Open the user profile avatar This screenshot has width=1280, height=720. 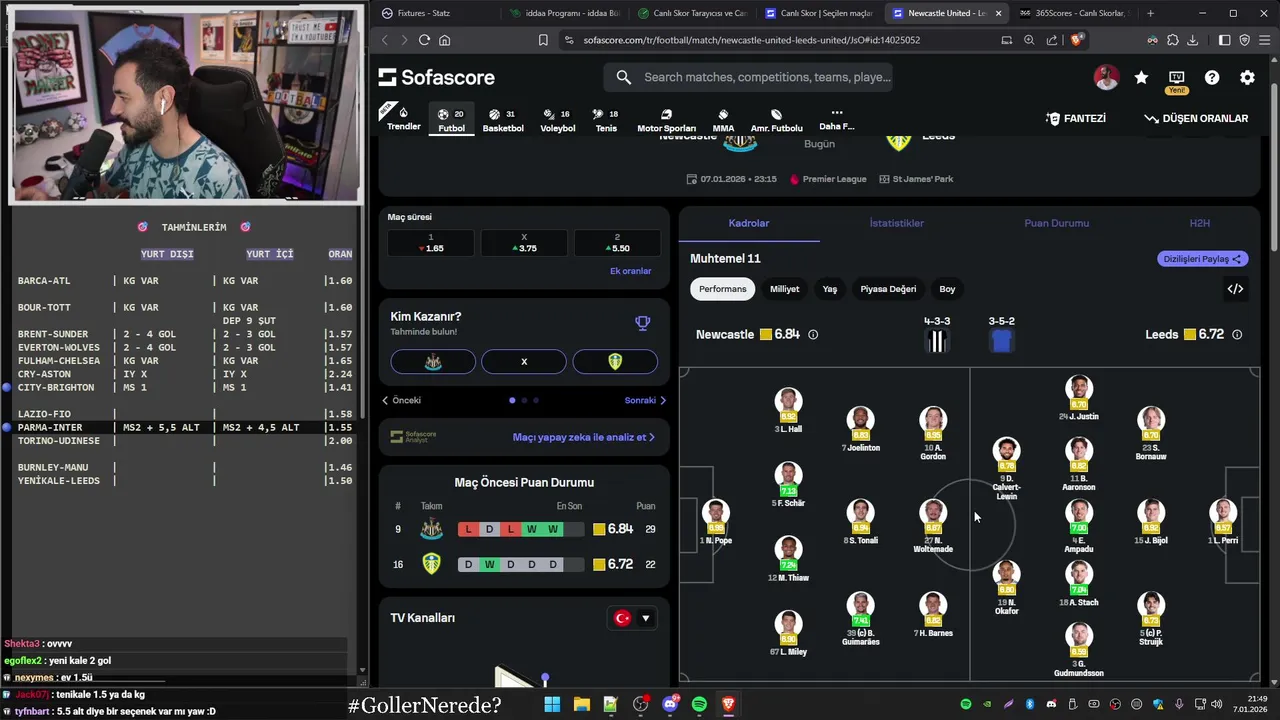coord(1106,77)
